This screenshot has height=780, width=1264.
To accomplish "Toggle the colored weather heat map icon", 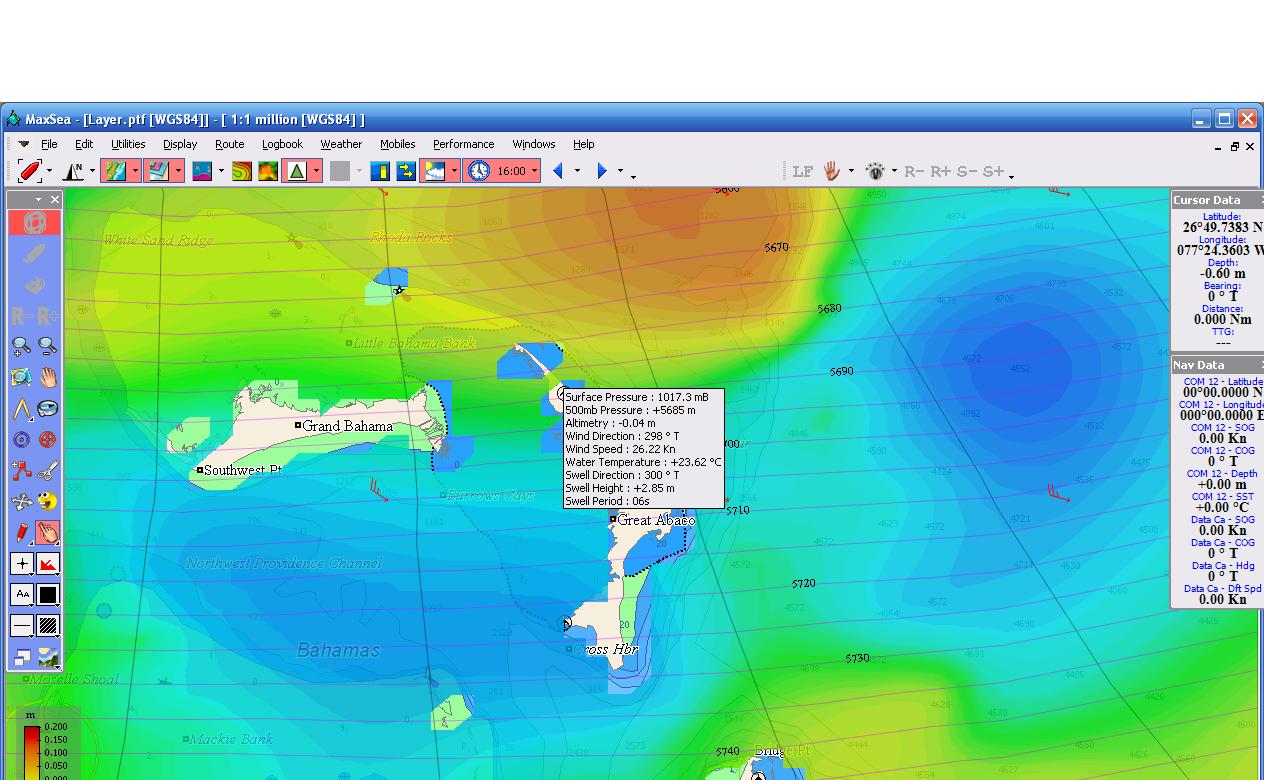I will tap(268, 171).
